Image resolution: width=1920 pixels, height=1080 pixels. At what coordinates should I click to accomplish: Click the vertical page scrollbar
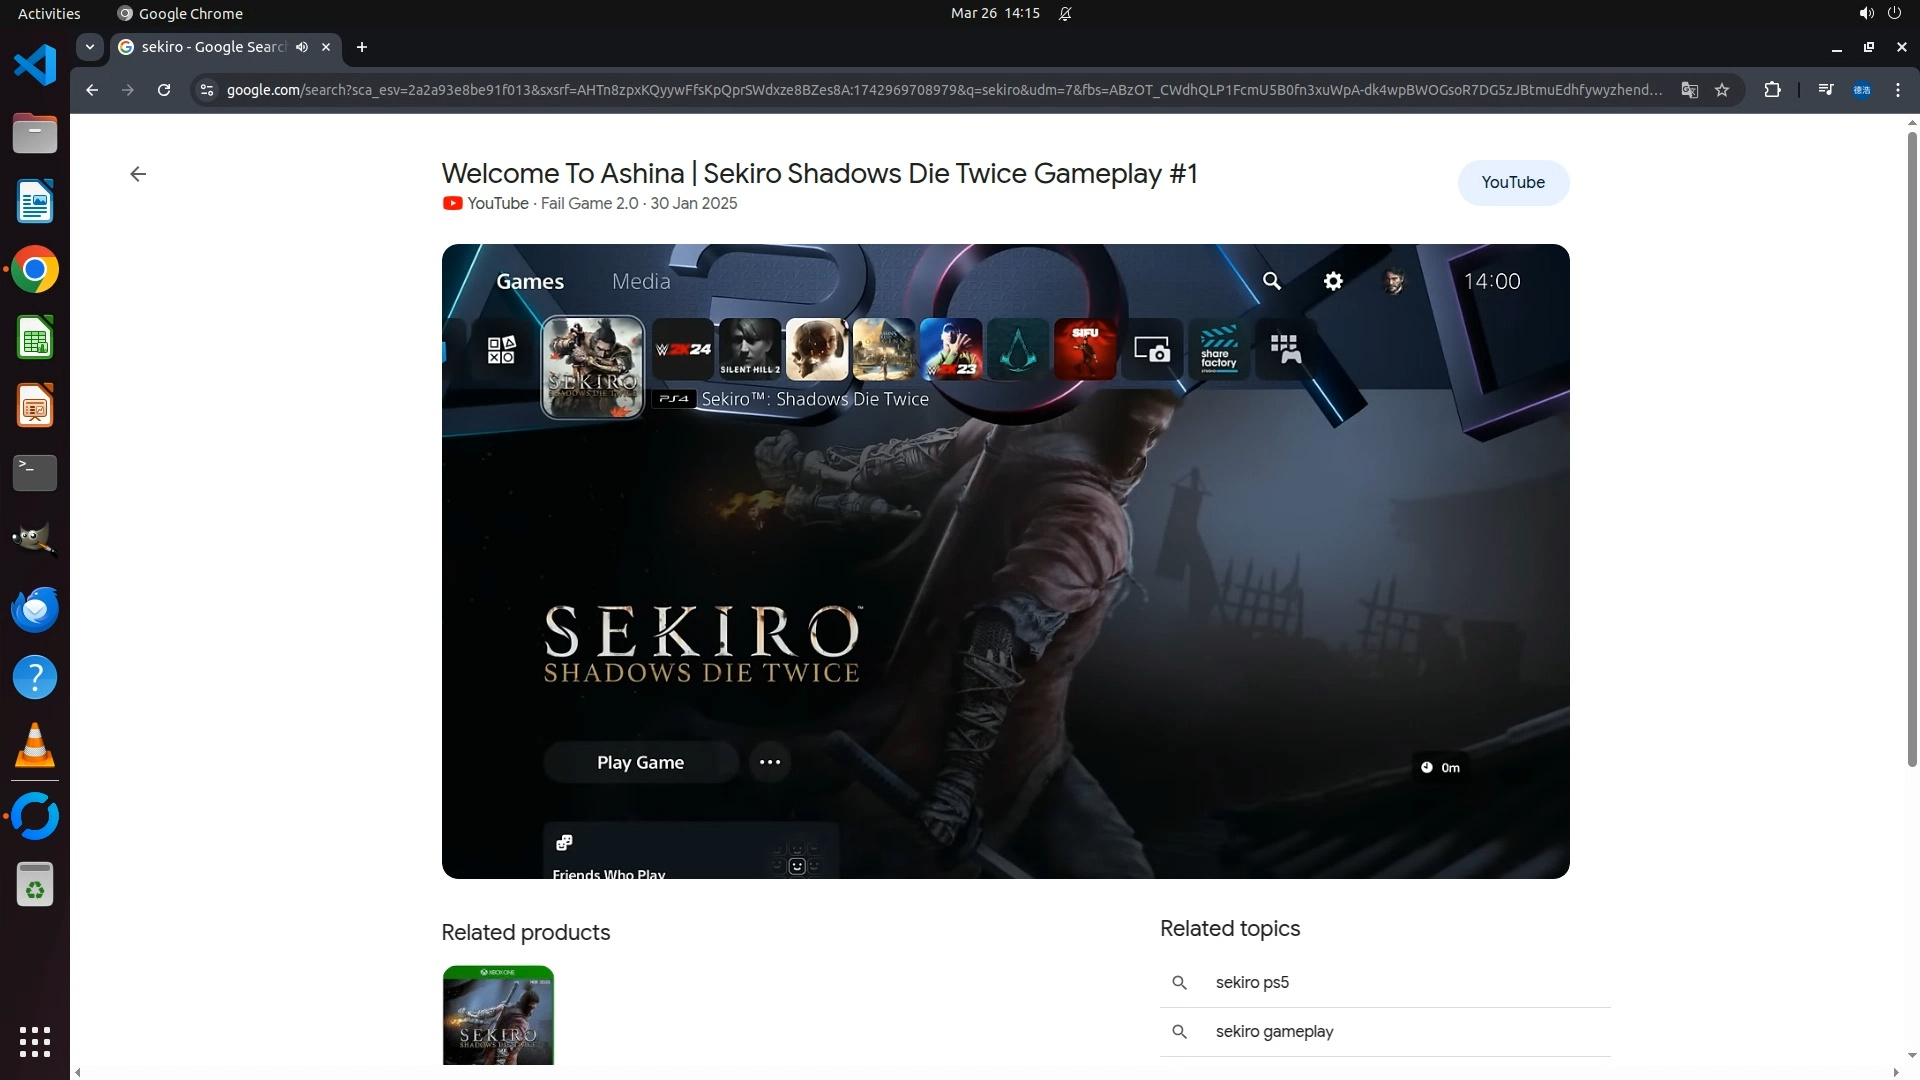1911,450
